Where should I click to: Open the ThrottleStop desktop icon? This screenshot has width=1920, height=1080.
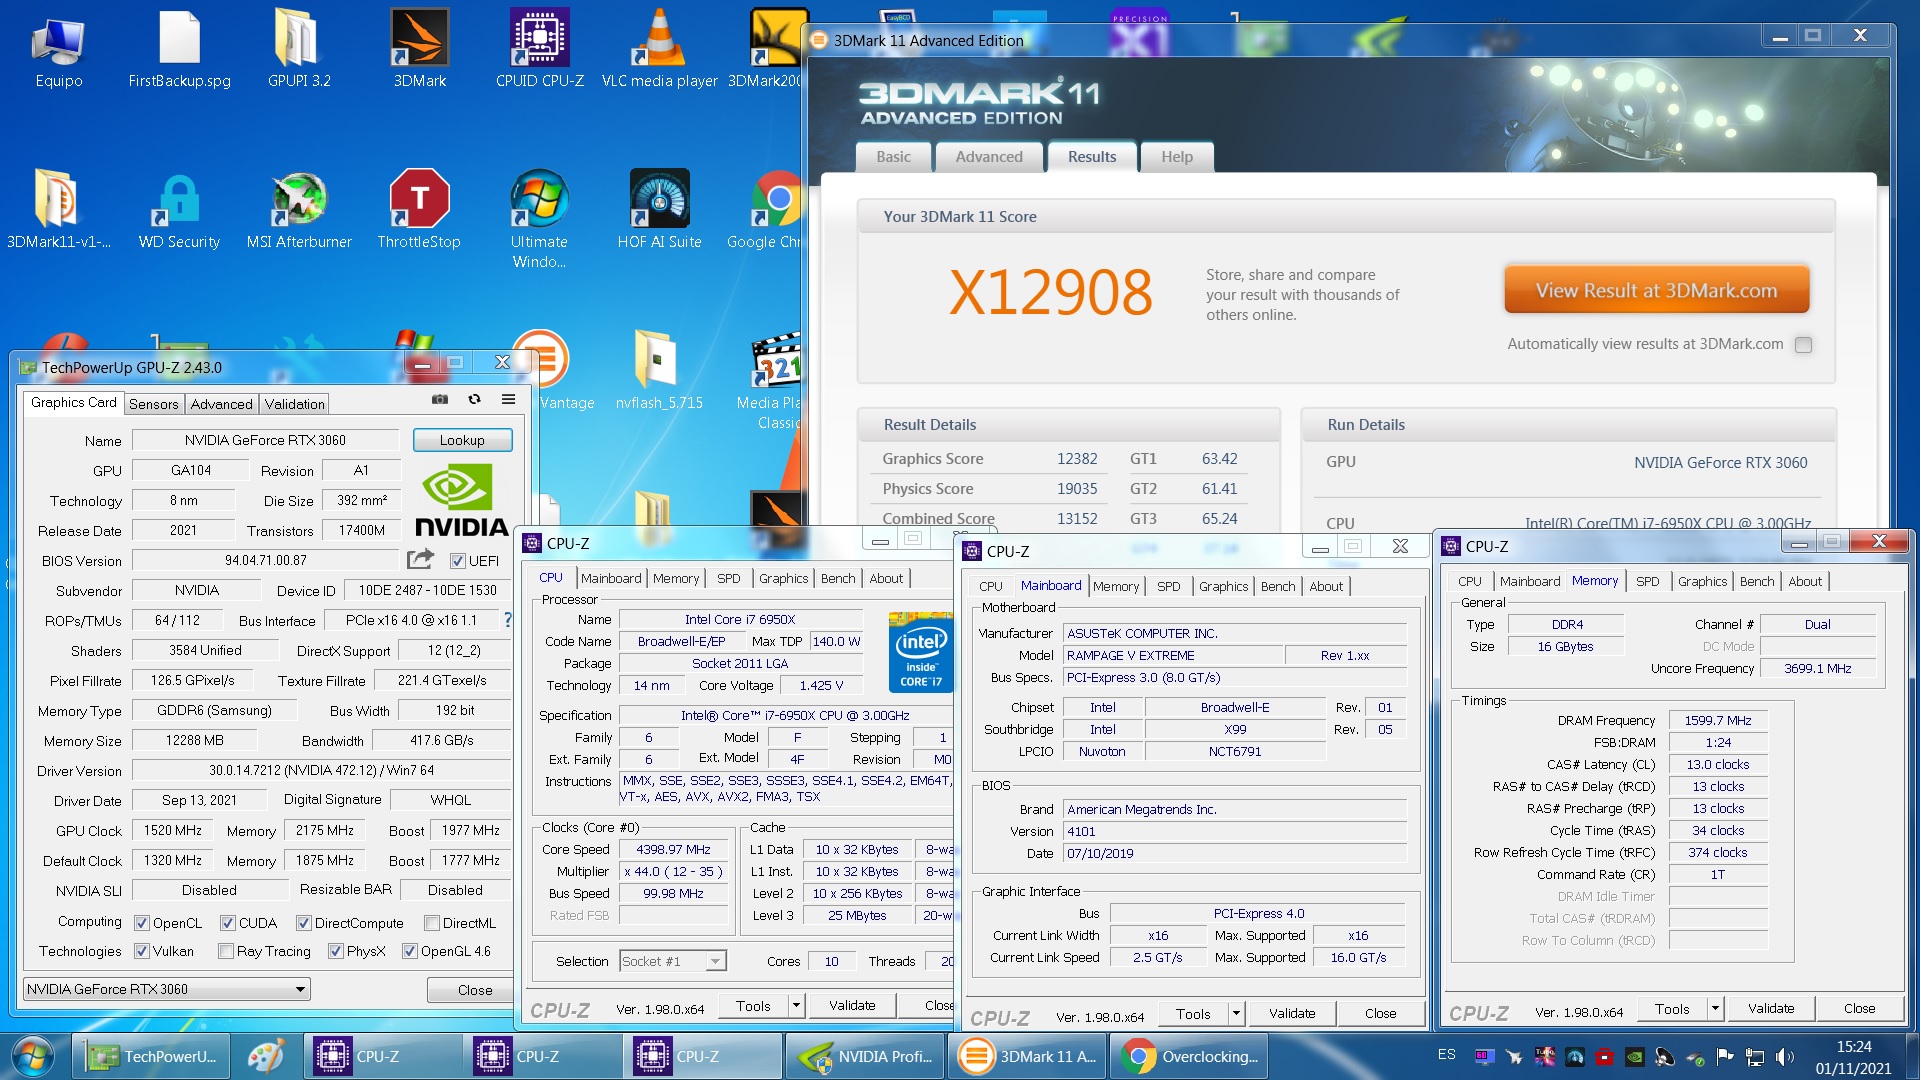tap(419, 209)
